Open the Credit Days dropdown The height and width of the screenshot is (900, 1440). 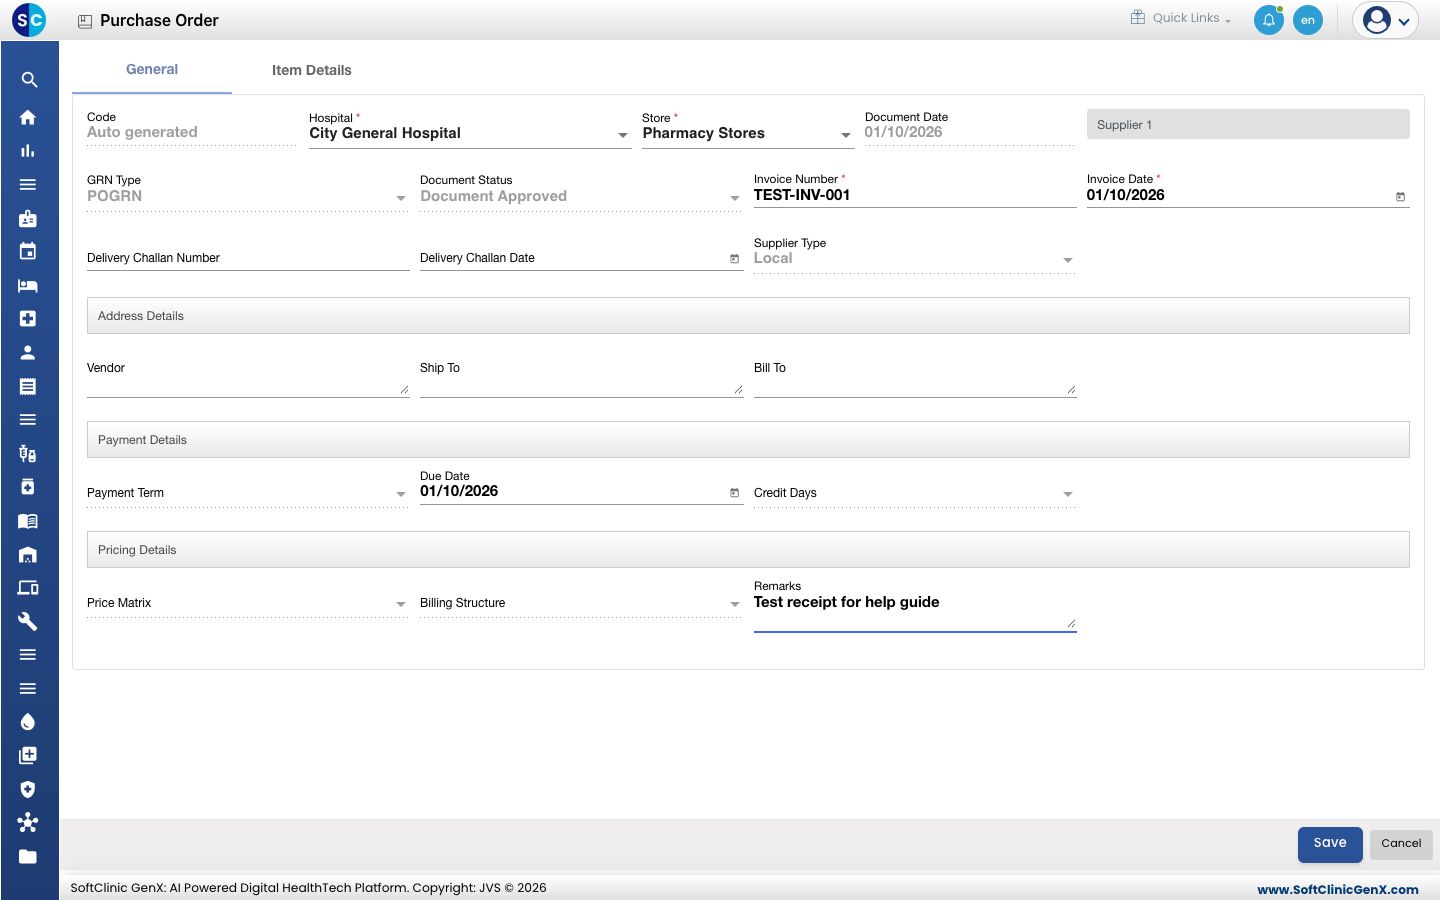[x=1068, y=494]
